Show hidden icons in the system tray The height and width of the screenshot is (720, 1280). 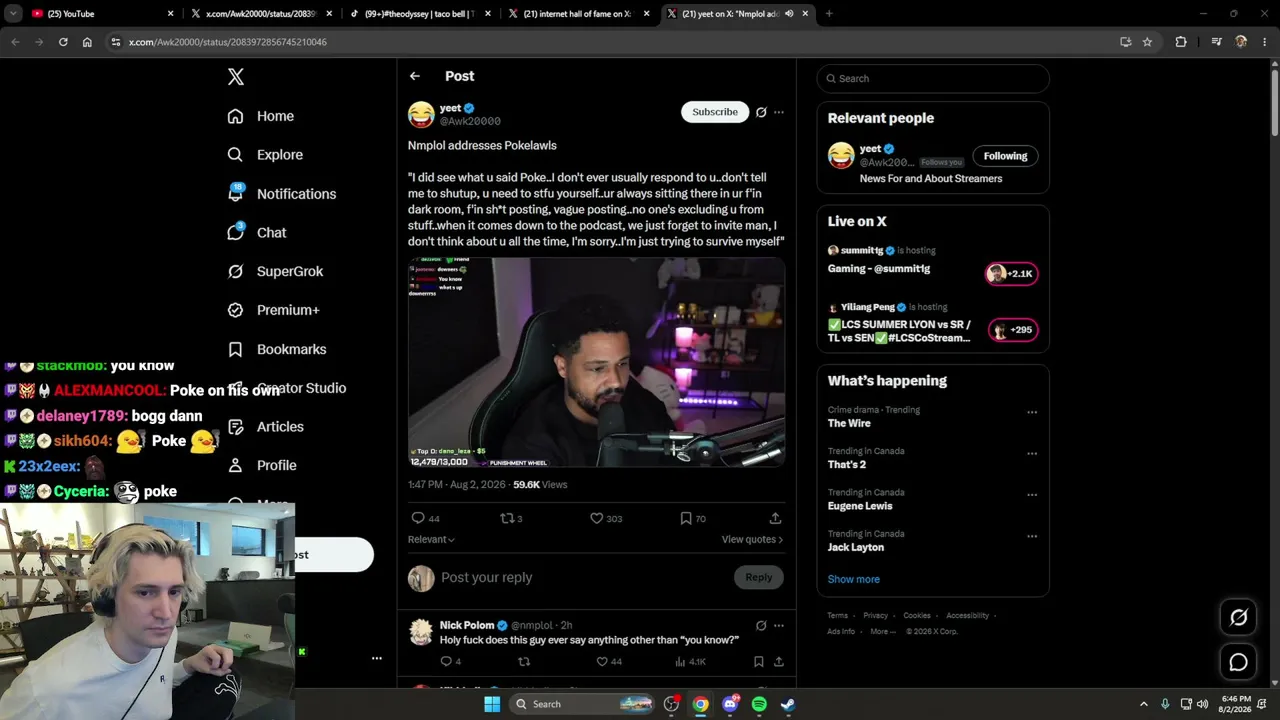(x=1143, y=704)
